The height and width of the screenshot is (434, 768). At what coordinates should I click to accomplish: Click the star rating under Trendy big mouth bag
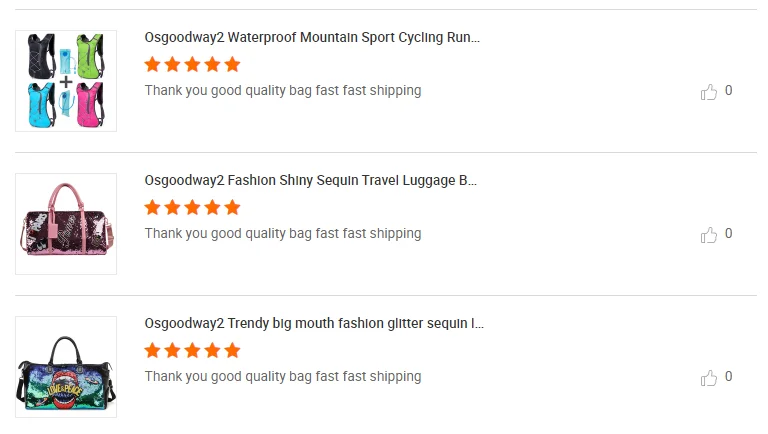(192, 351)
